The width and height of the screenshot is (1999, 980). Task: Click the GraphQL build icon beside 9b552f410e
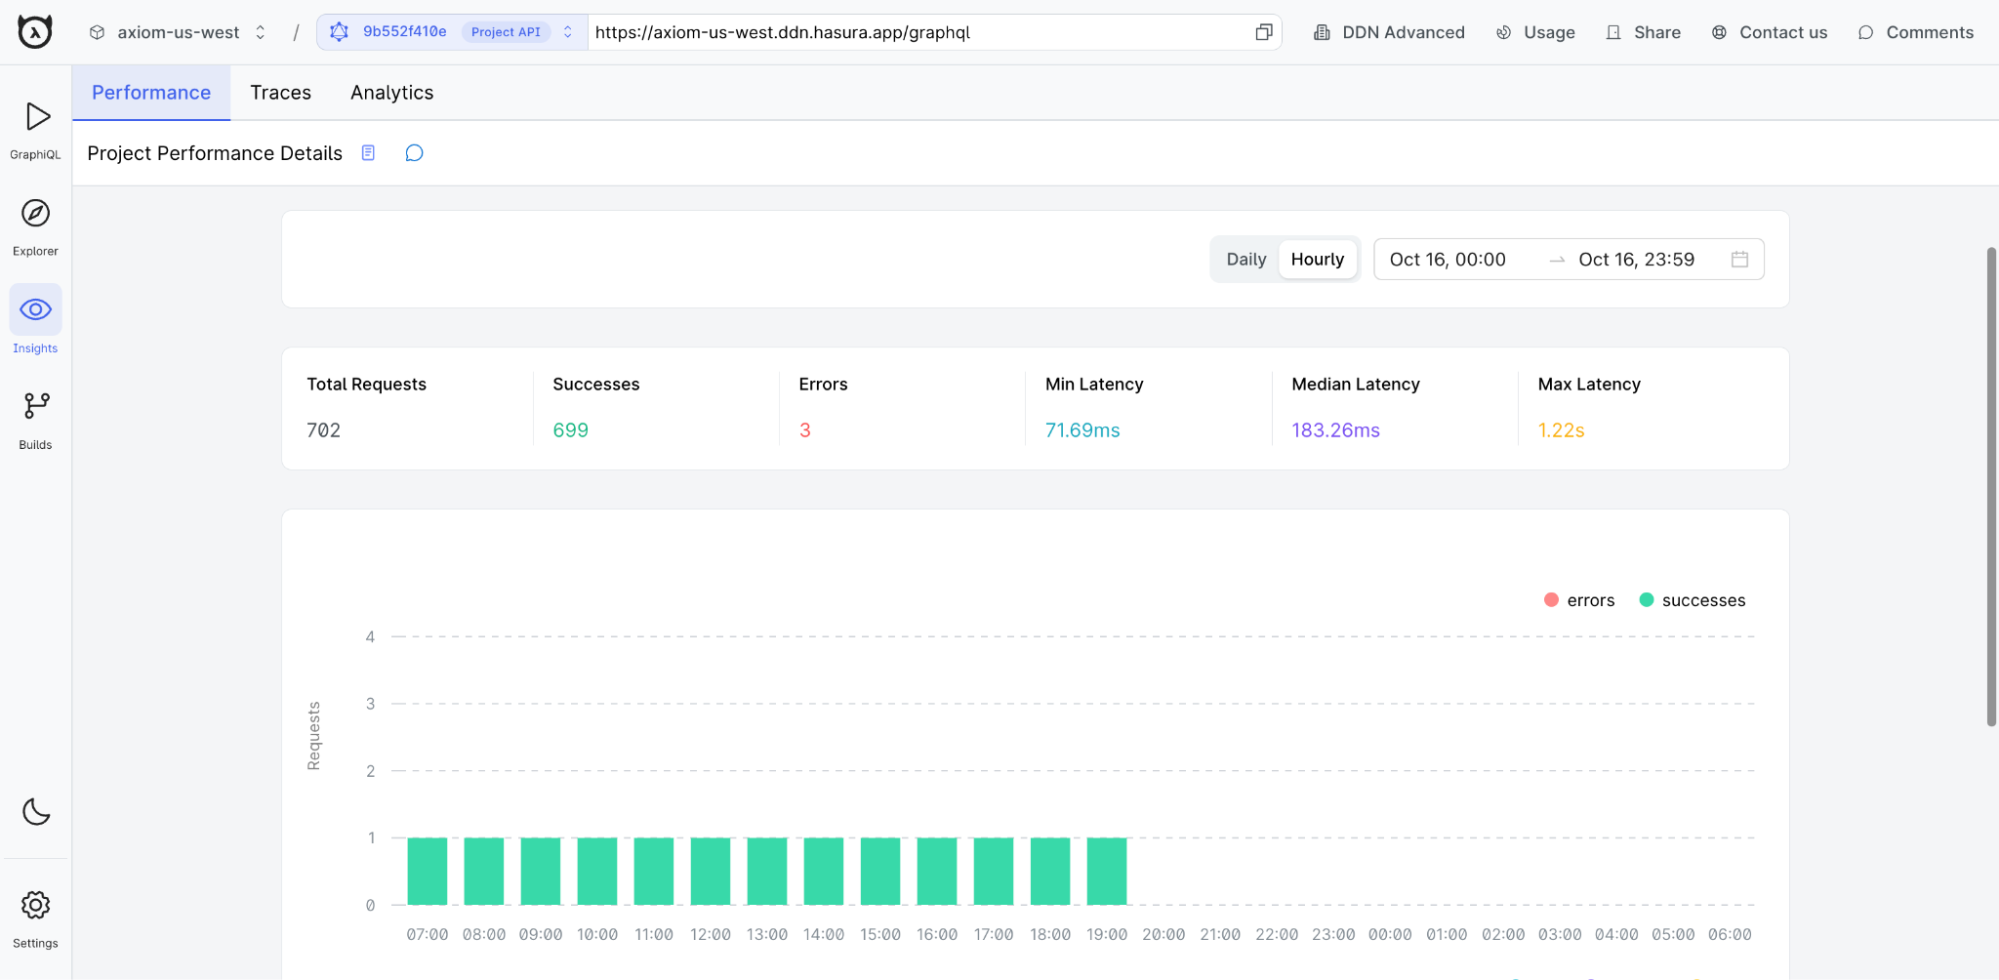[x=339, y=32]
